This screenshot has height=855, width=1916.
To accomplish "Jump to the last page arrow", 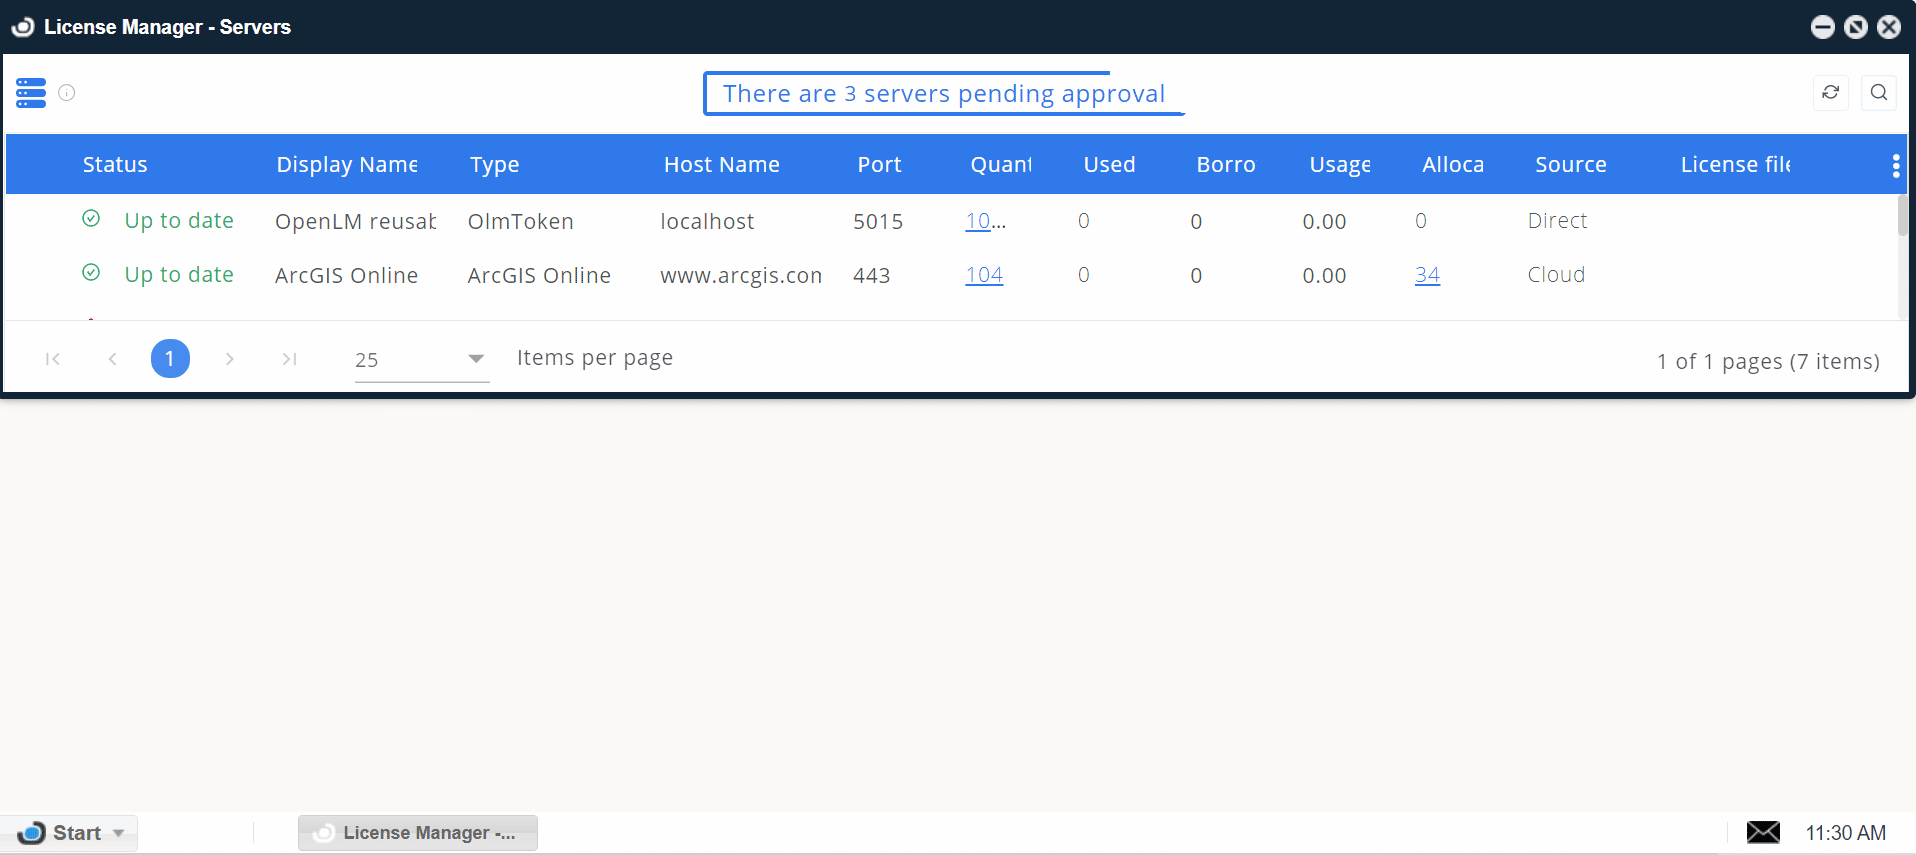I will 289,359.
